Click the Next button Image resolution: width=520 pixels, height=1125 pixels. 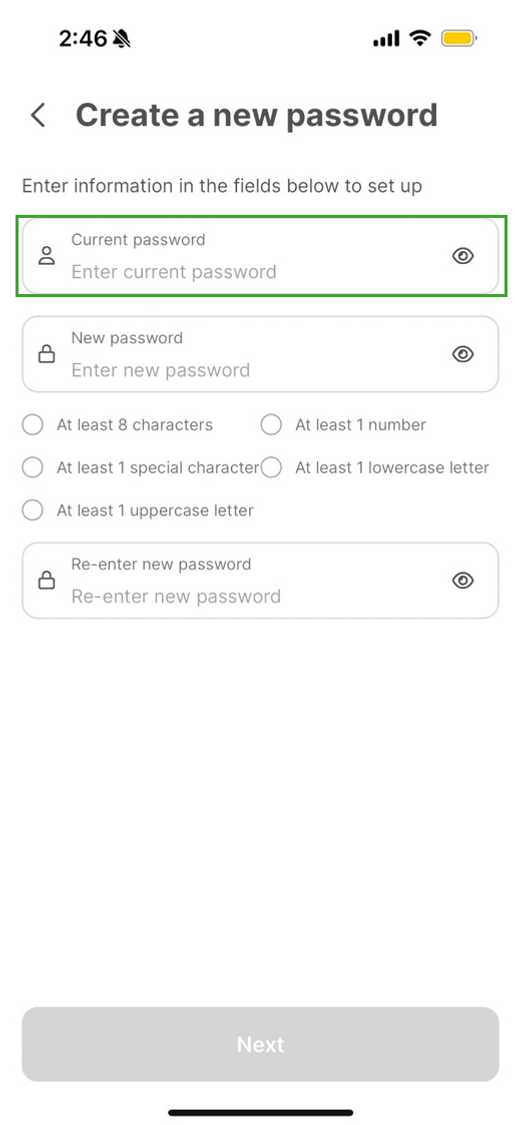pos(260,1044)
